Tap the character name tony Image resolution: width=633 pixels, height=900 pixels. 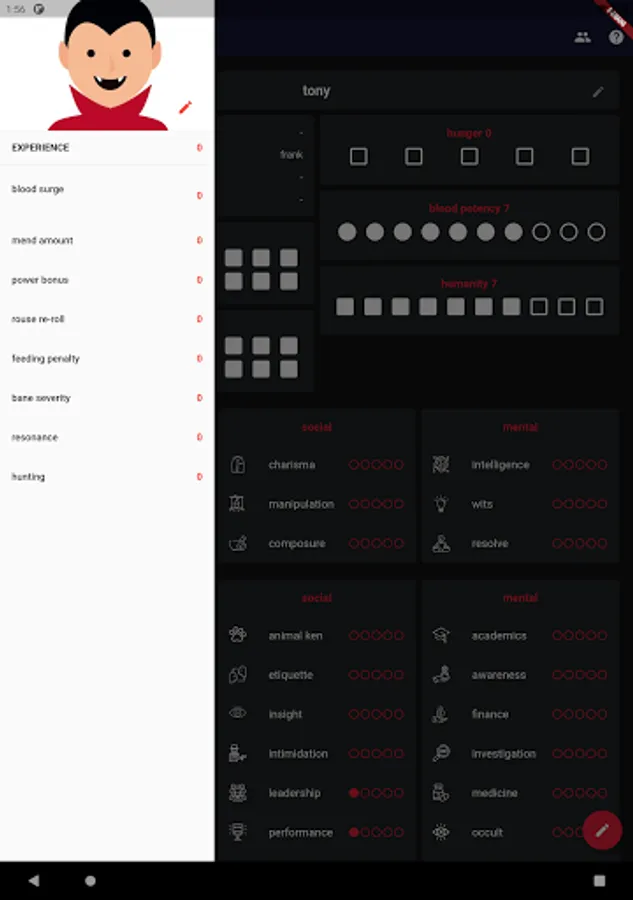click(x=316, y=91)
